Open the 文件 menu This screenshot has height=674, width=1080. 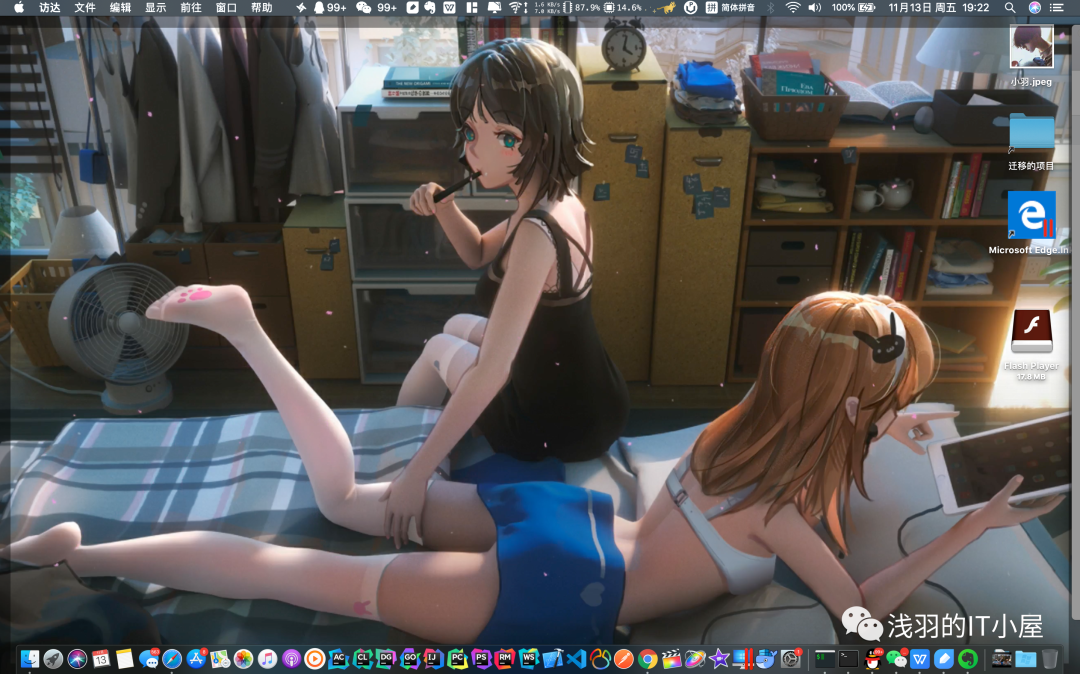85,8
